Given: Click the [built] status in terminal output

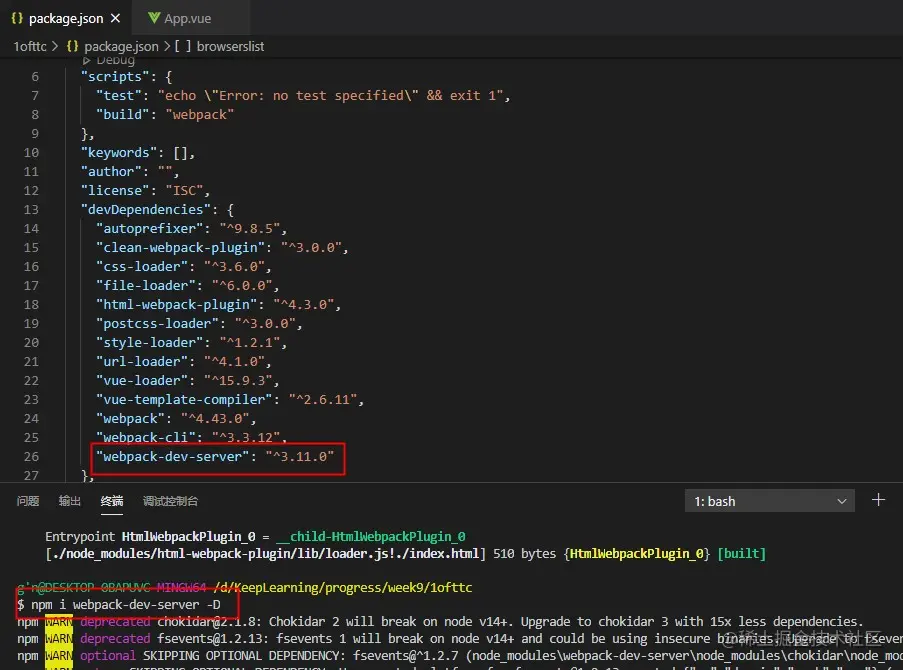Looking at the screenshot, I should click(x=742, y=554).
